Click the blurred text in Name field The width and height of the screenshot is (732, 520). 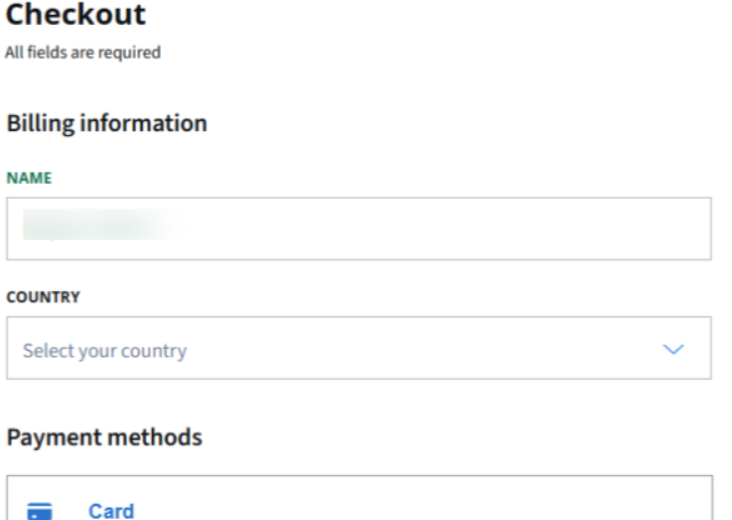point(98,227)
